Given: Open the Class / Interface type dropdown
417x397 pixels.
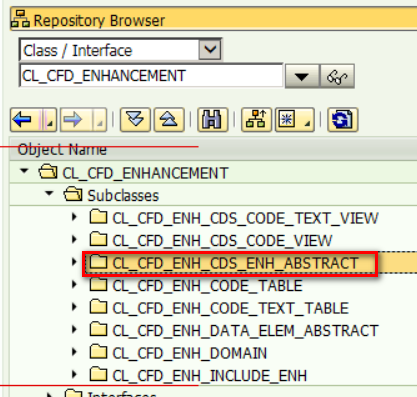Looking at the screenshot, I should click(x=210, y=50).
